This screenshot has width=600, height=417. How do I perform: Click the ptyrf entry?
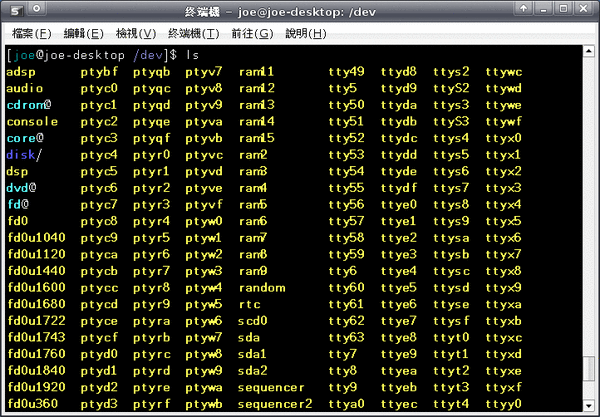coord(152,404)
